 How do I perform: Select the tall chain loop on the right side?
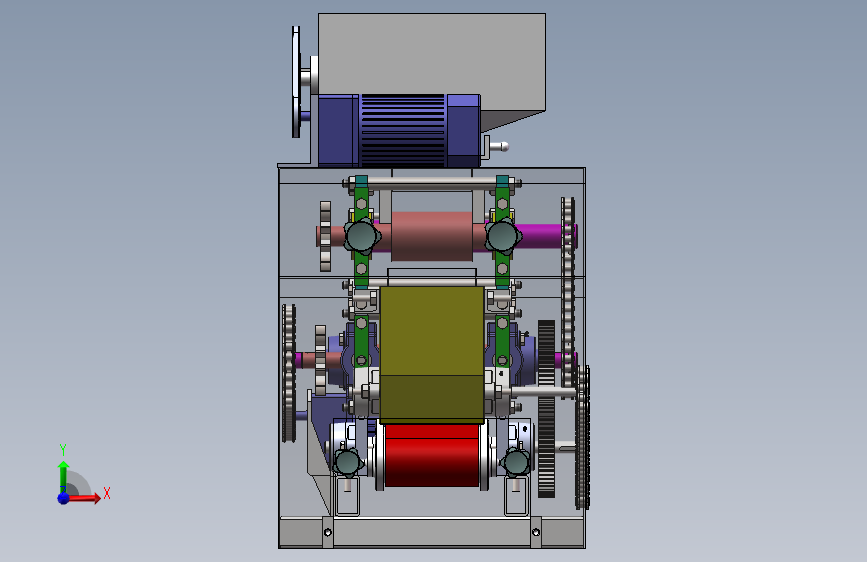[x=568, y=292]
